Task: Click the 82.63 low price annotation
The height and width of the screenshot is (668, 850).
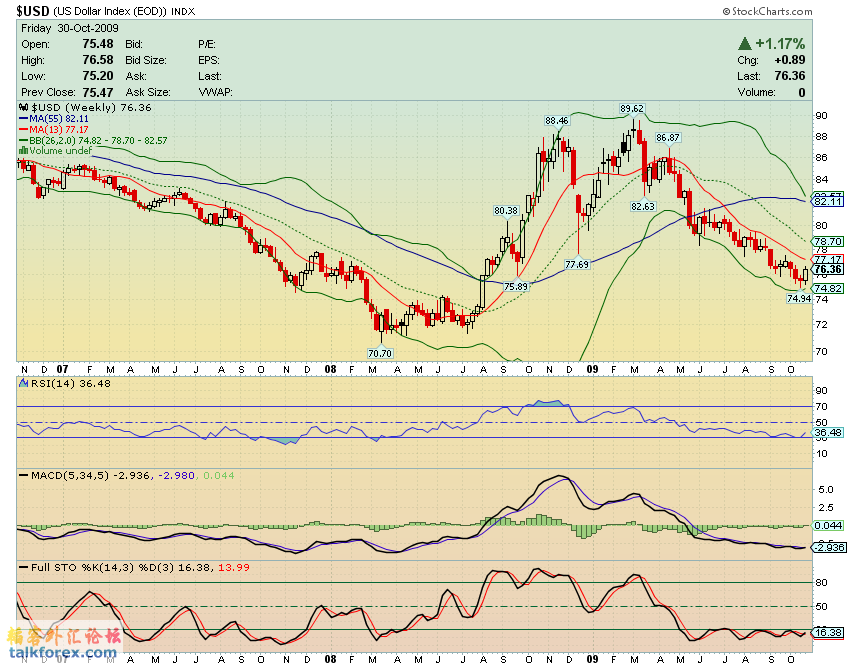Action: 643,207
